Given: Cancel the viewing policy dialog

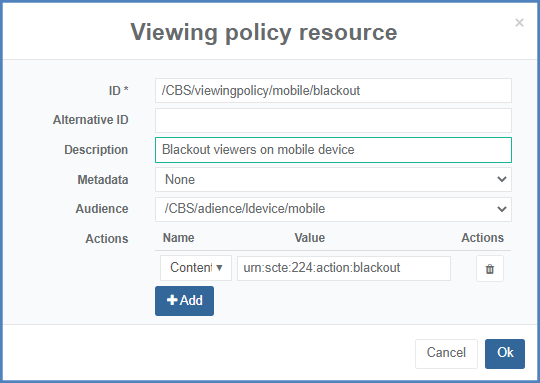Looking at the screenshot, I should (446, 354).
